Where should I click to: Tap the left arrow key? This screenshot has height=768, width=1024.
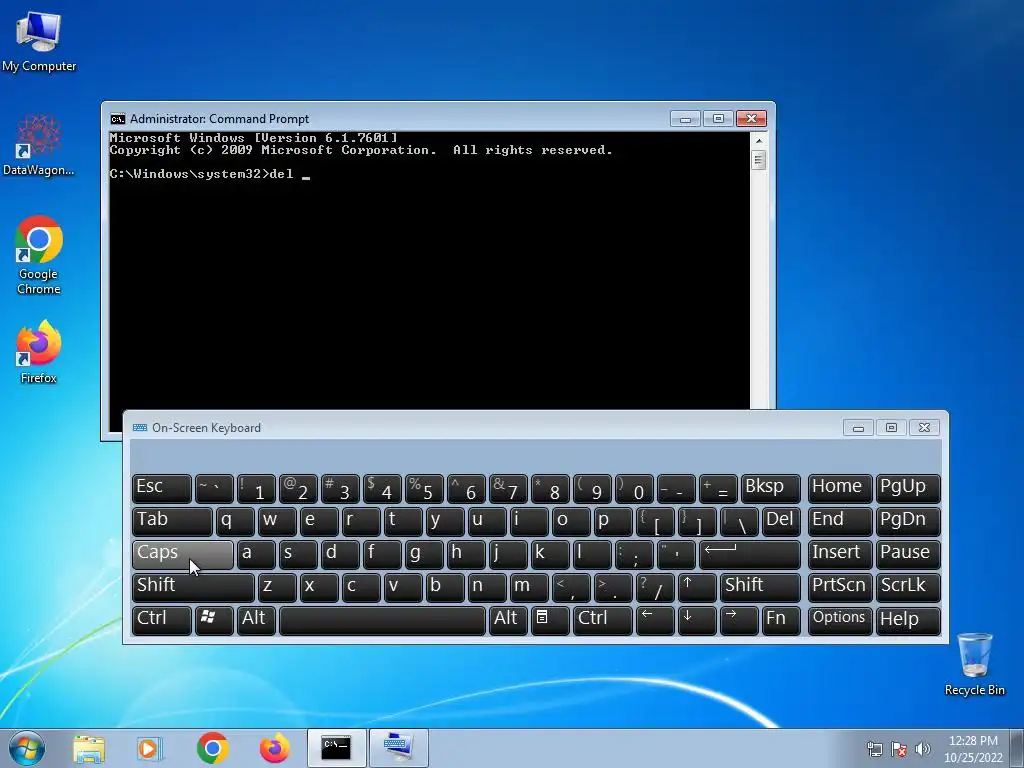654,620
